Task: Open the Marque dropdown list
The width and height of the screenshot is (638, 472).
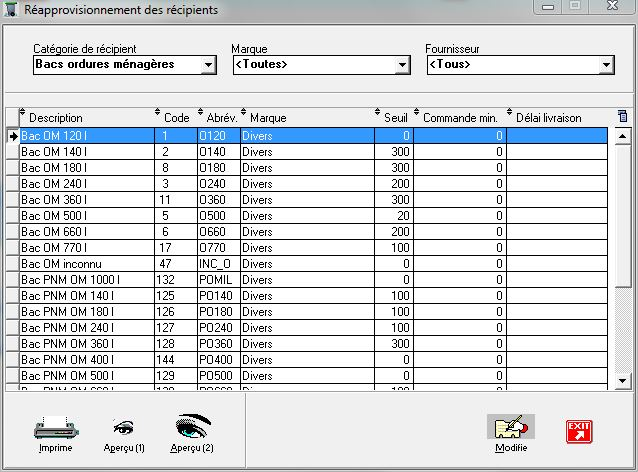Action: coord(402,65)
